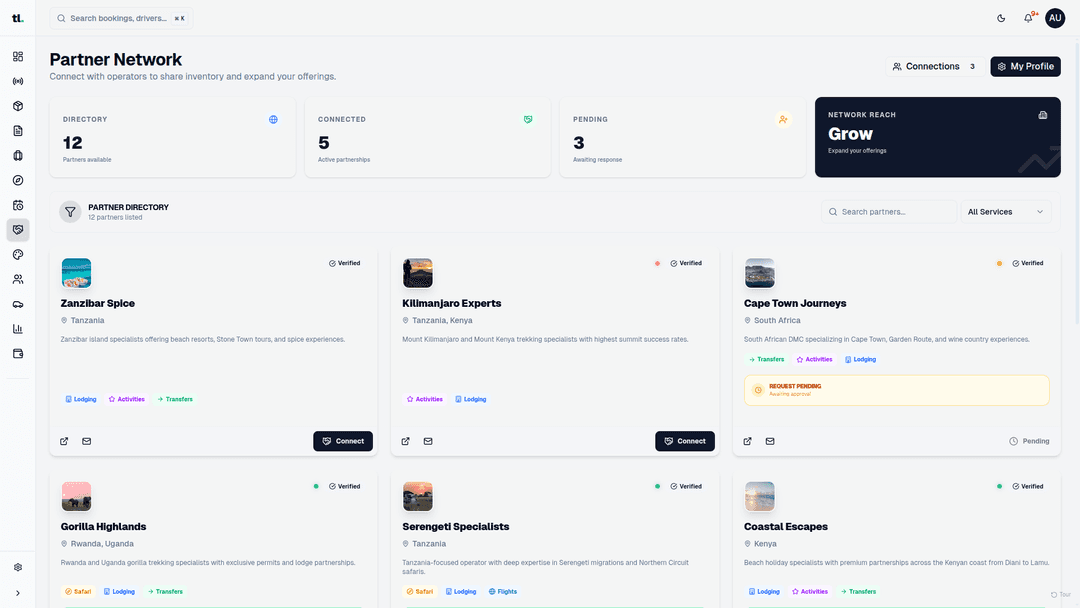Toggle dark mode using the moon icon
Screen dimensions: 1080x608
point(1000,18)
